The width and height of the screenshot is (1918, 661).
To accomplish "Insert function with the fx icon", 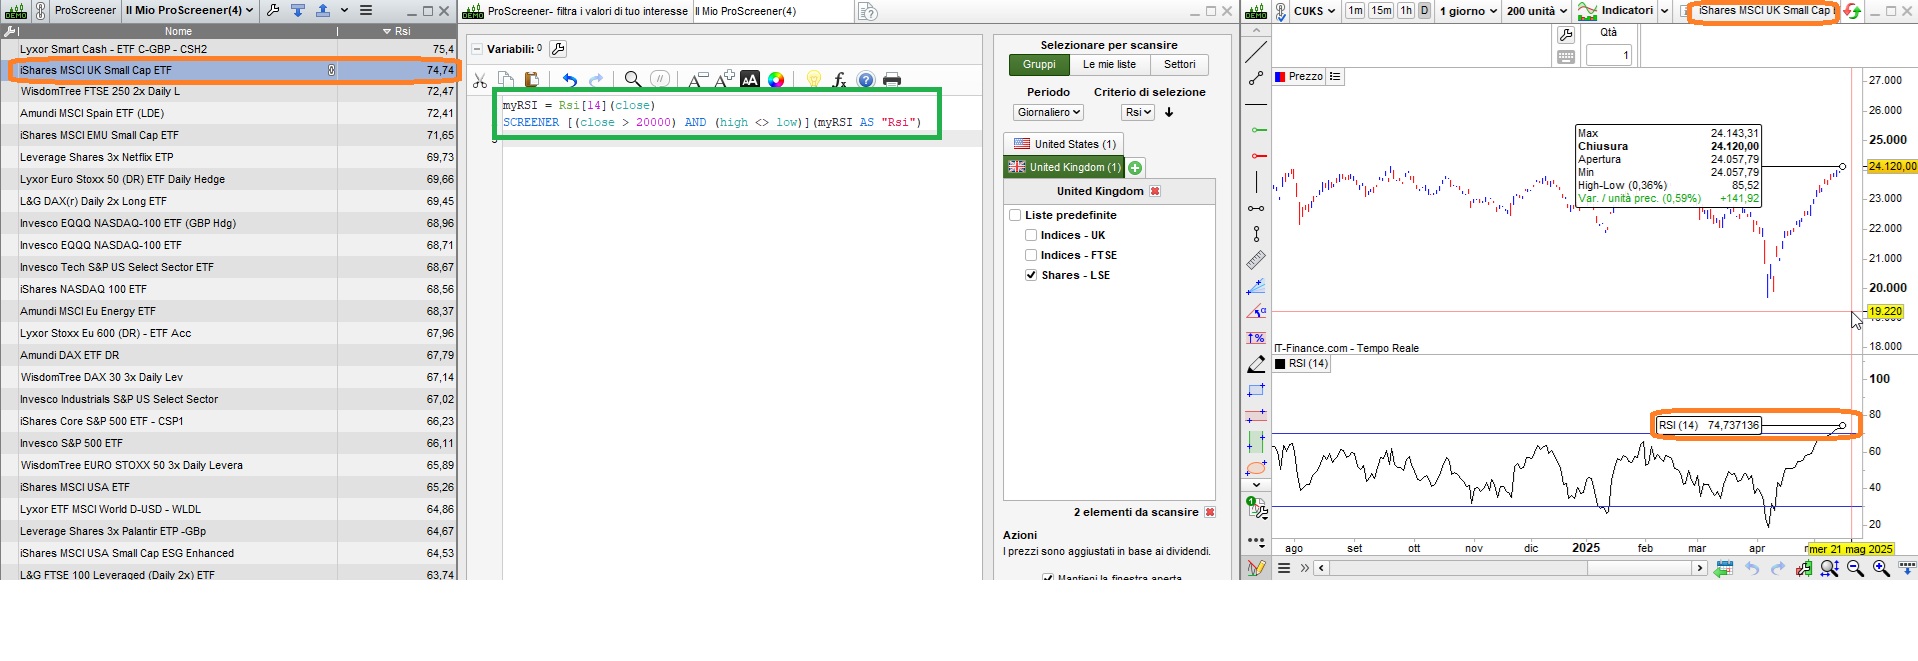I will coord(840,80).
